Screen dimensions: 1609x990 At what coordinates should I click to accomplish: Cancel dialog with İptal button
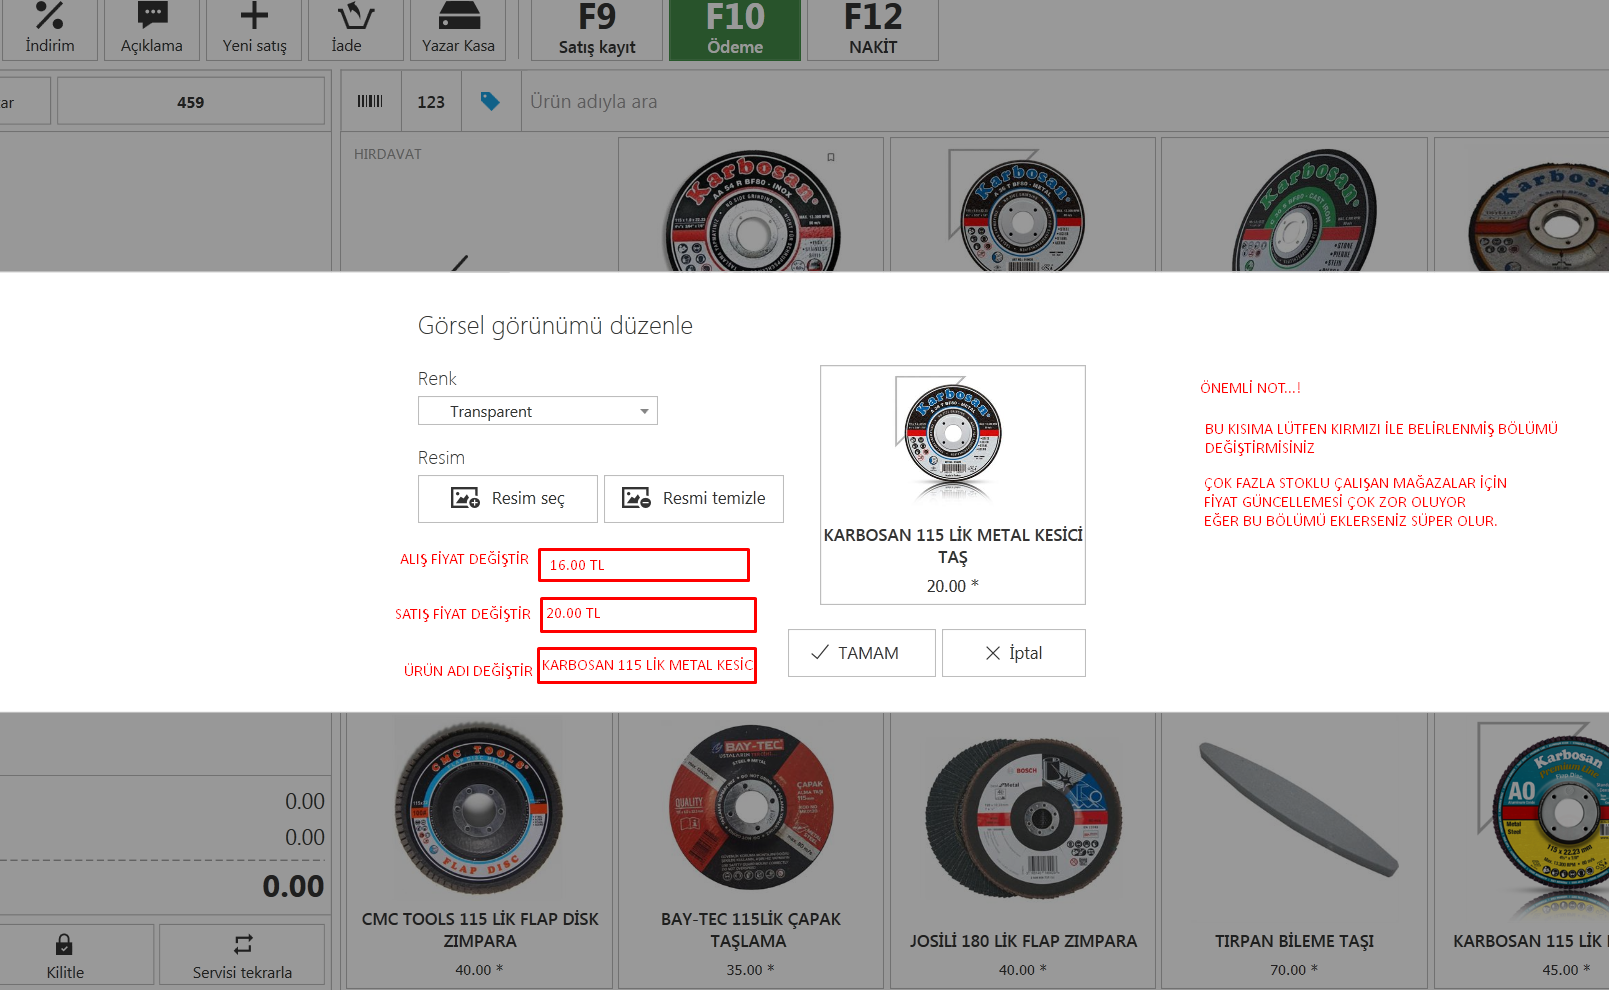point(1013,653)
